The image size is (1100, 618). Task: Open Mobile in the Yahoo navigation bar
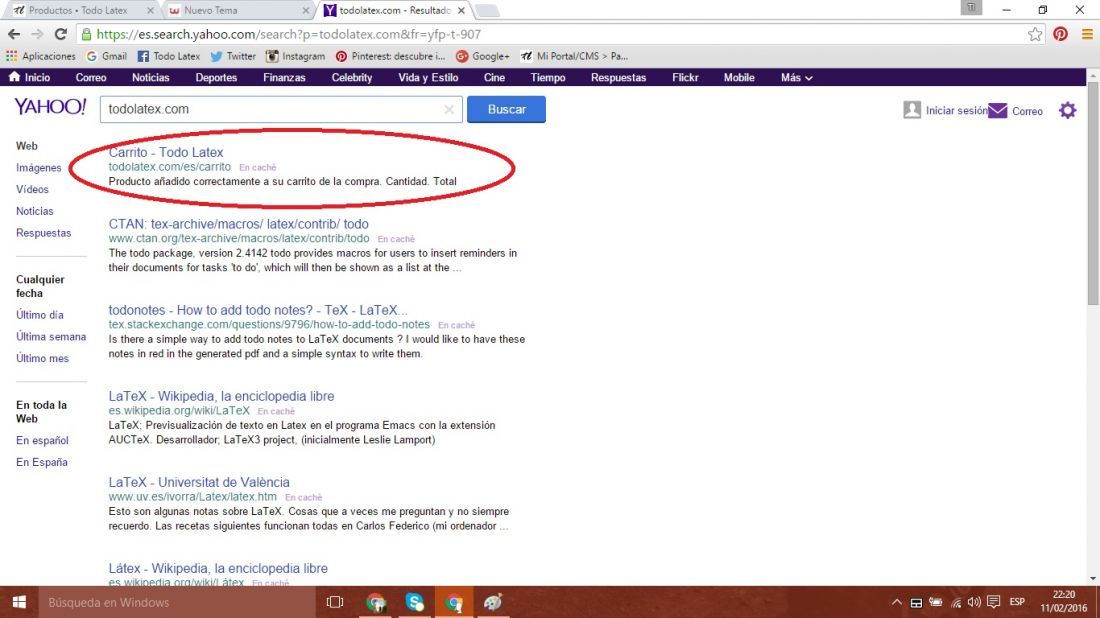point(739,77)
